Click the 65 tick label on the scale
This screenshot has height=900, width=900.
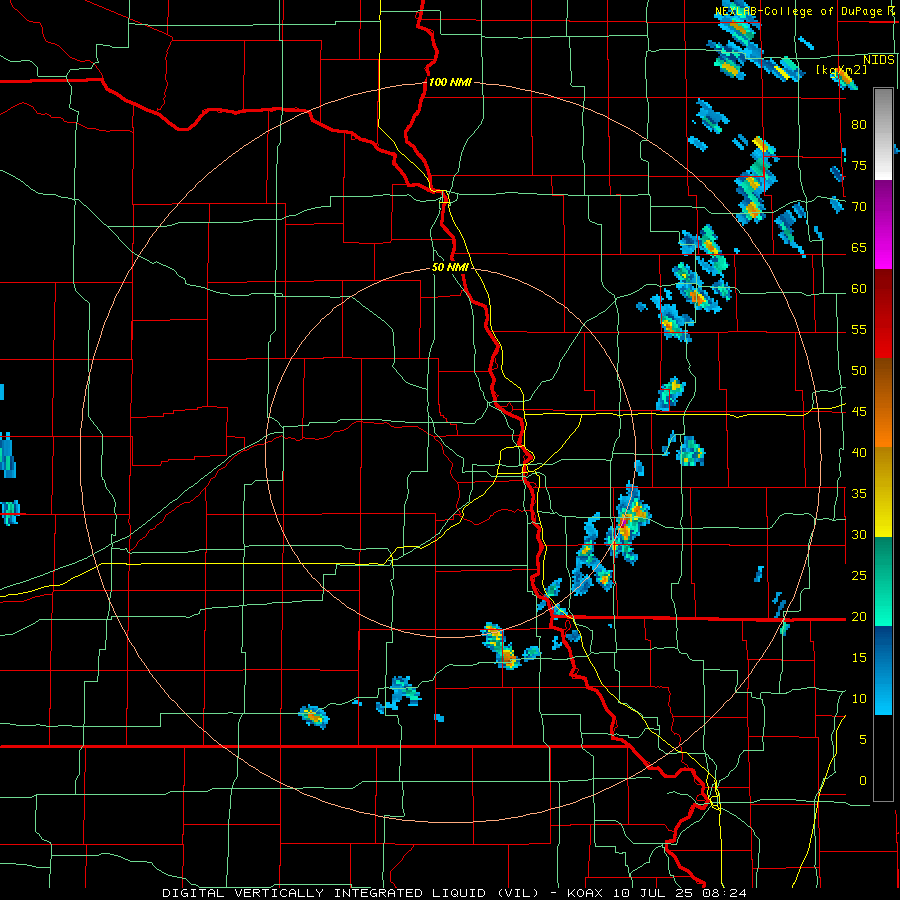(x=859, y=247)
